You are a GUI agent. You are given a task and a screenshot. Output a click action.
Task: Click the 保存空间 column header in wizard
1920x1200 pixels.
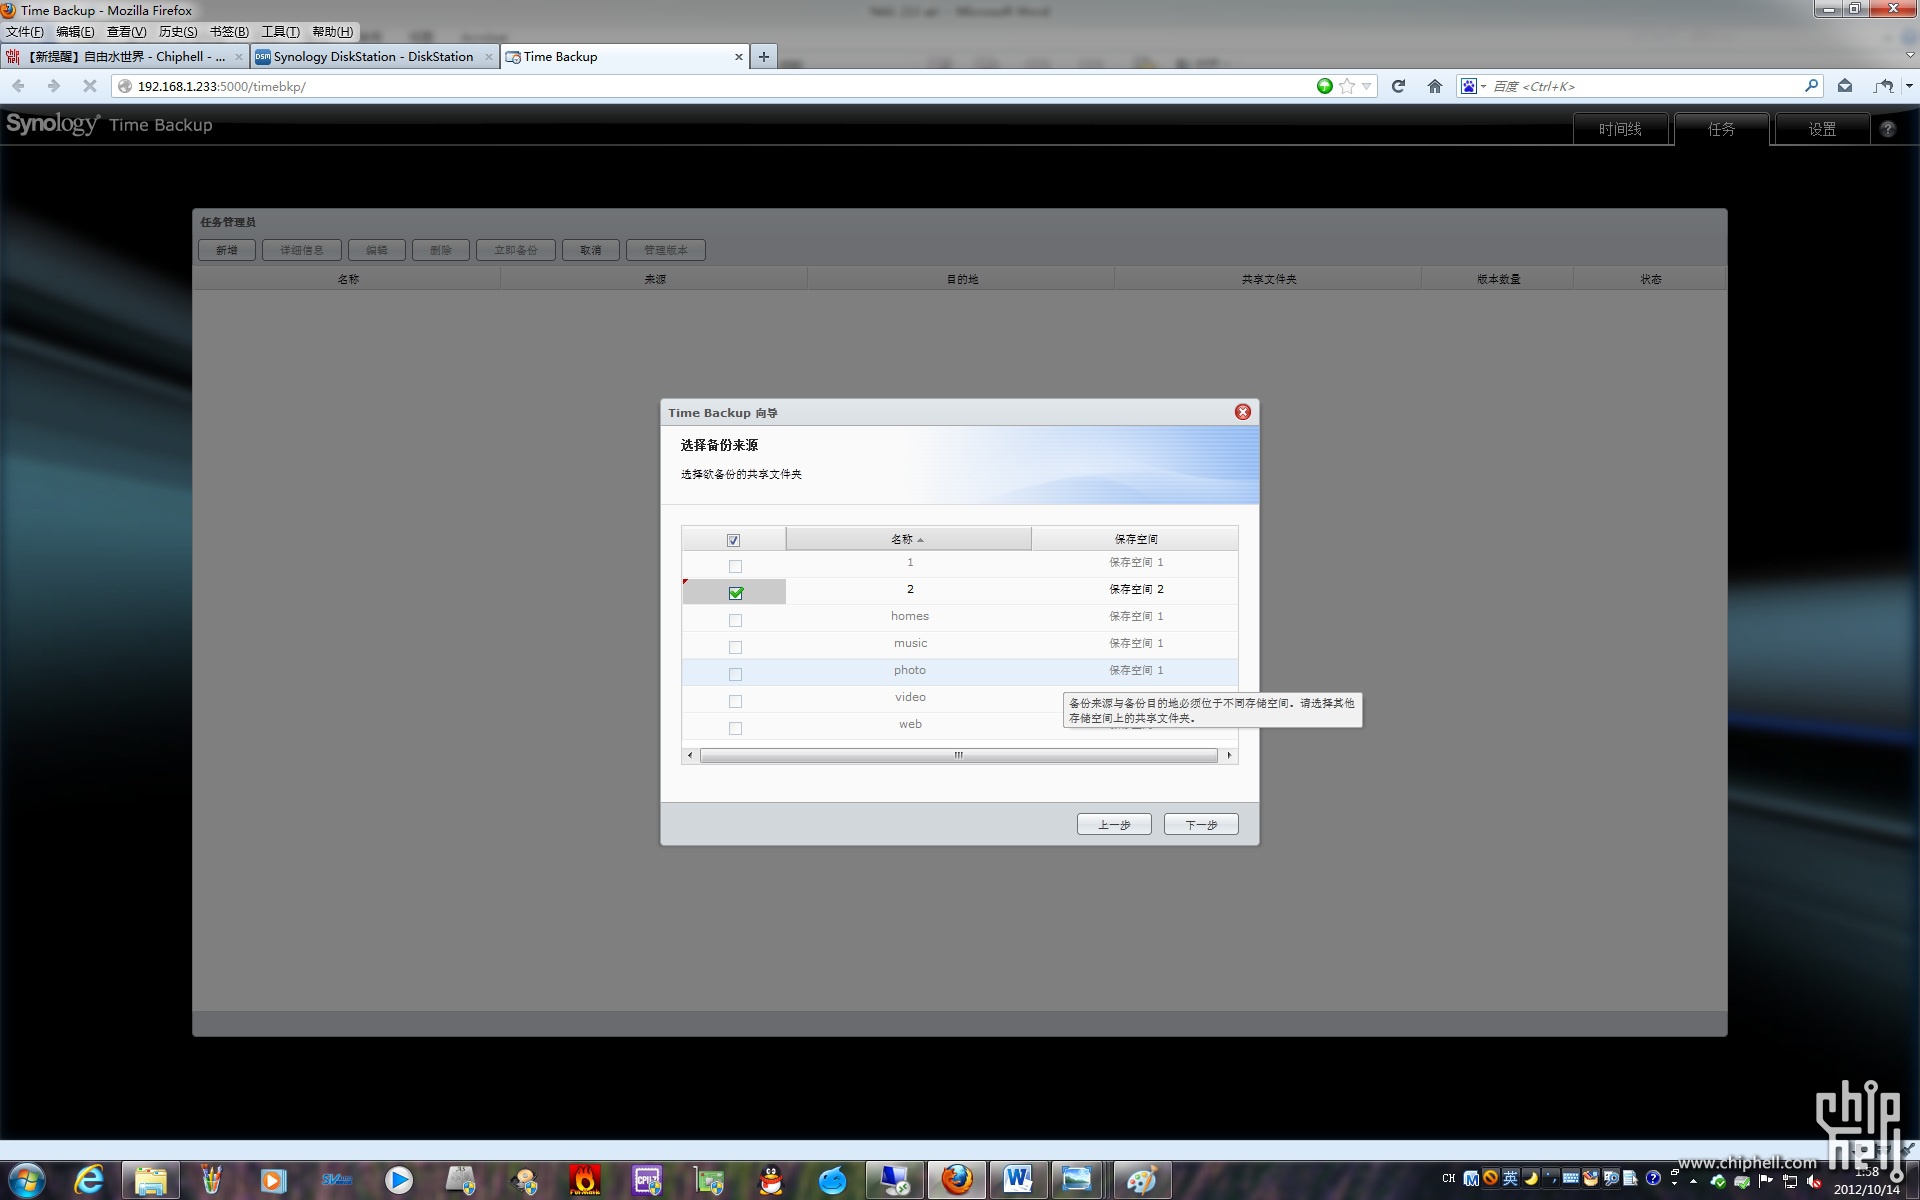pos(1135,539)
